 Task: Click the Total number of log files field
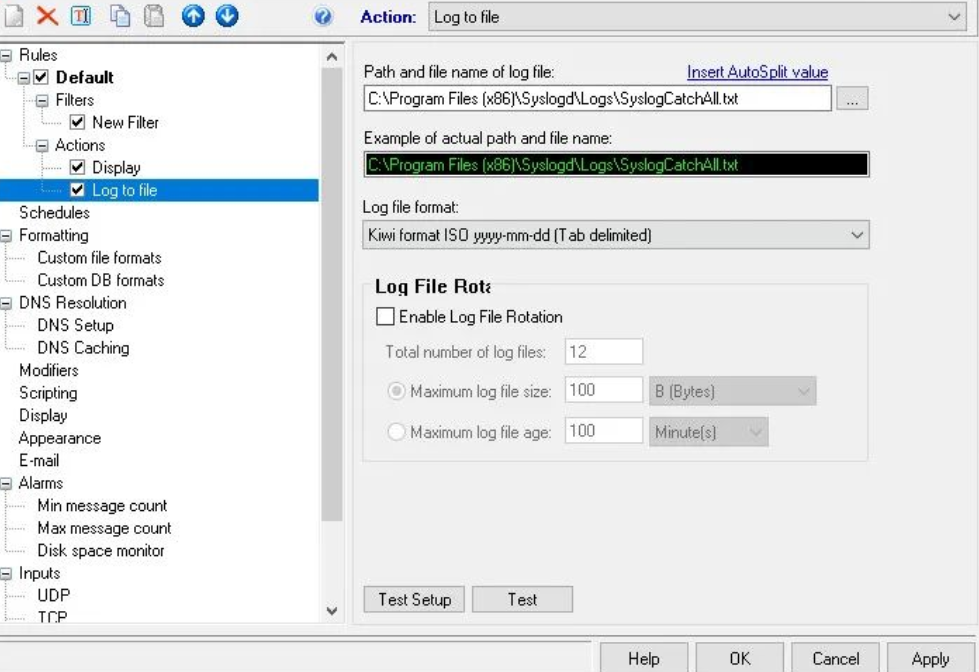tap(604, 352)
